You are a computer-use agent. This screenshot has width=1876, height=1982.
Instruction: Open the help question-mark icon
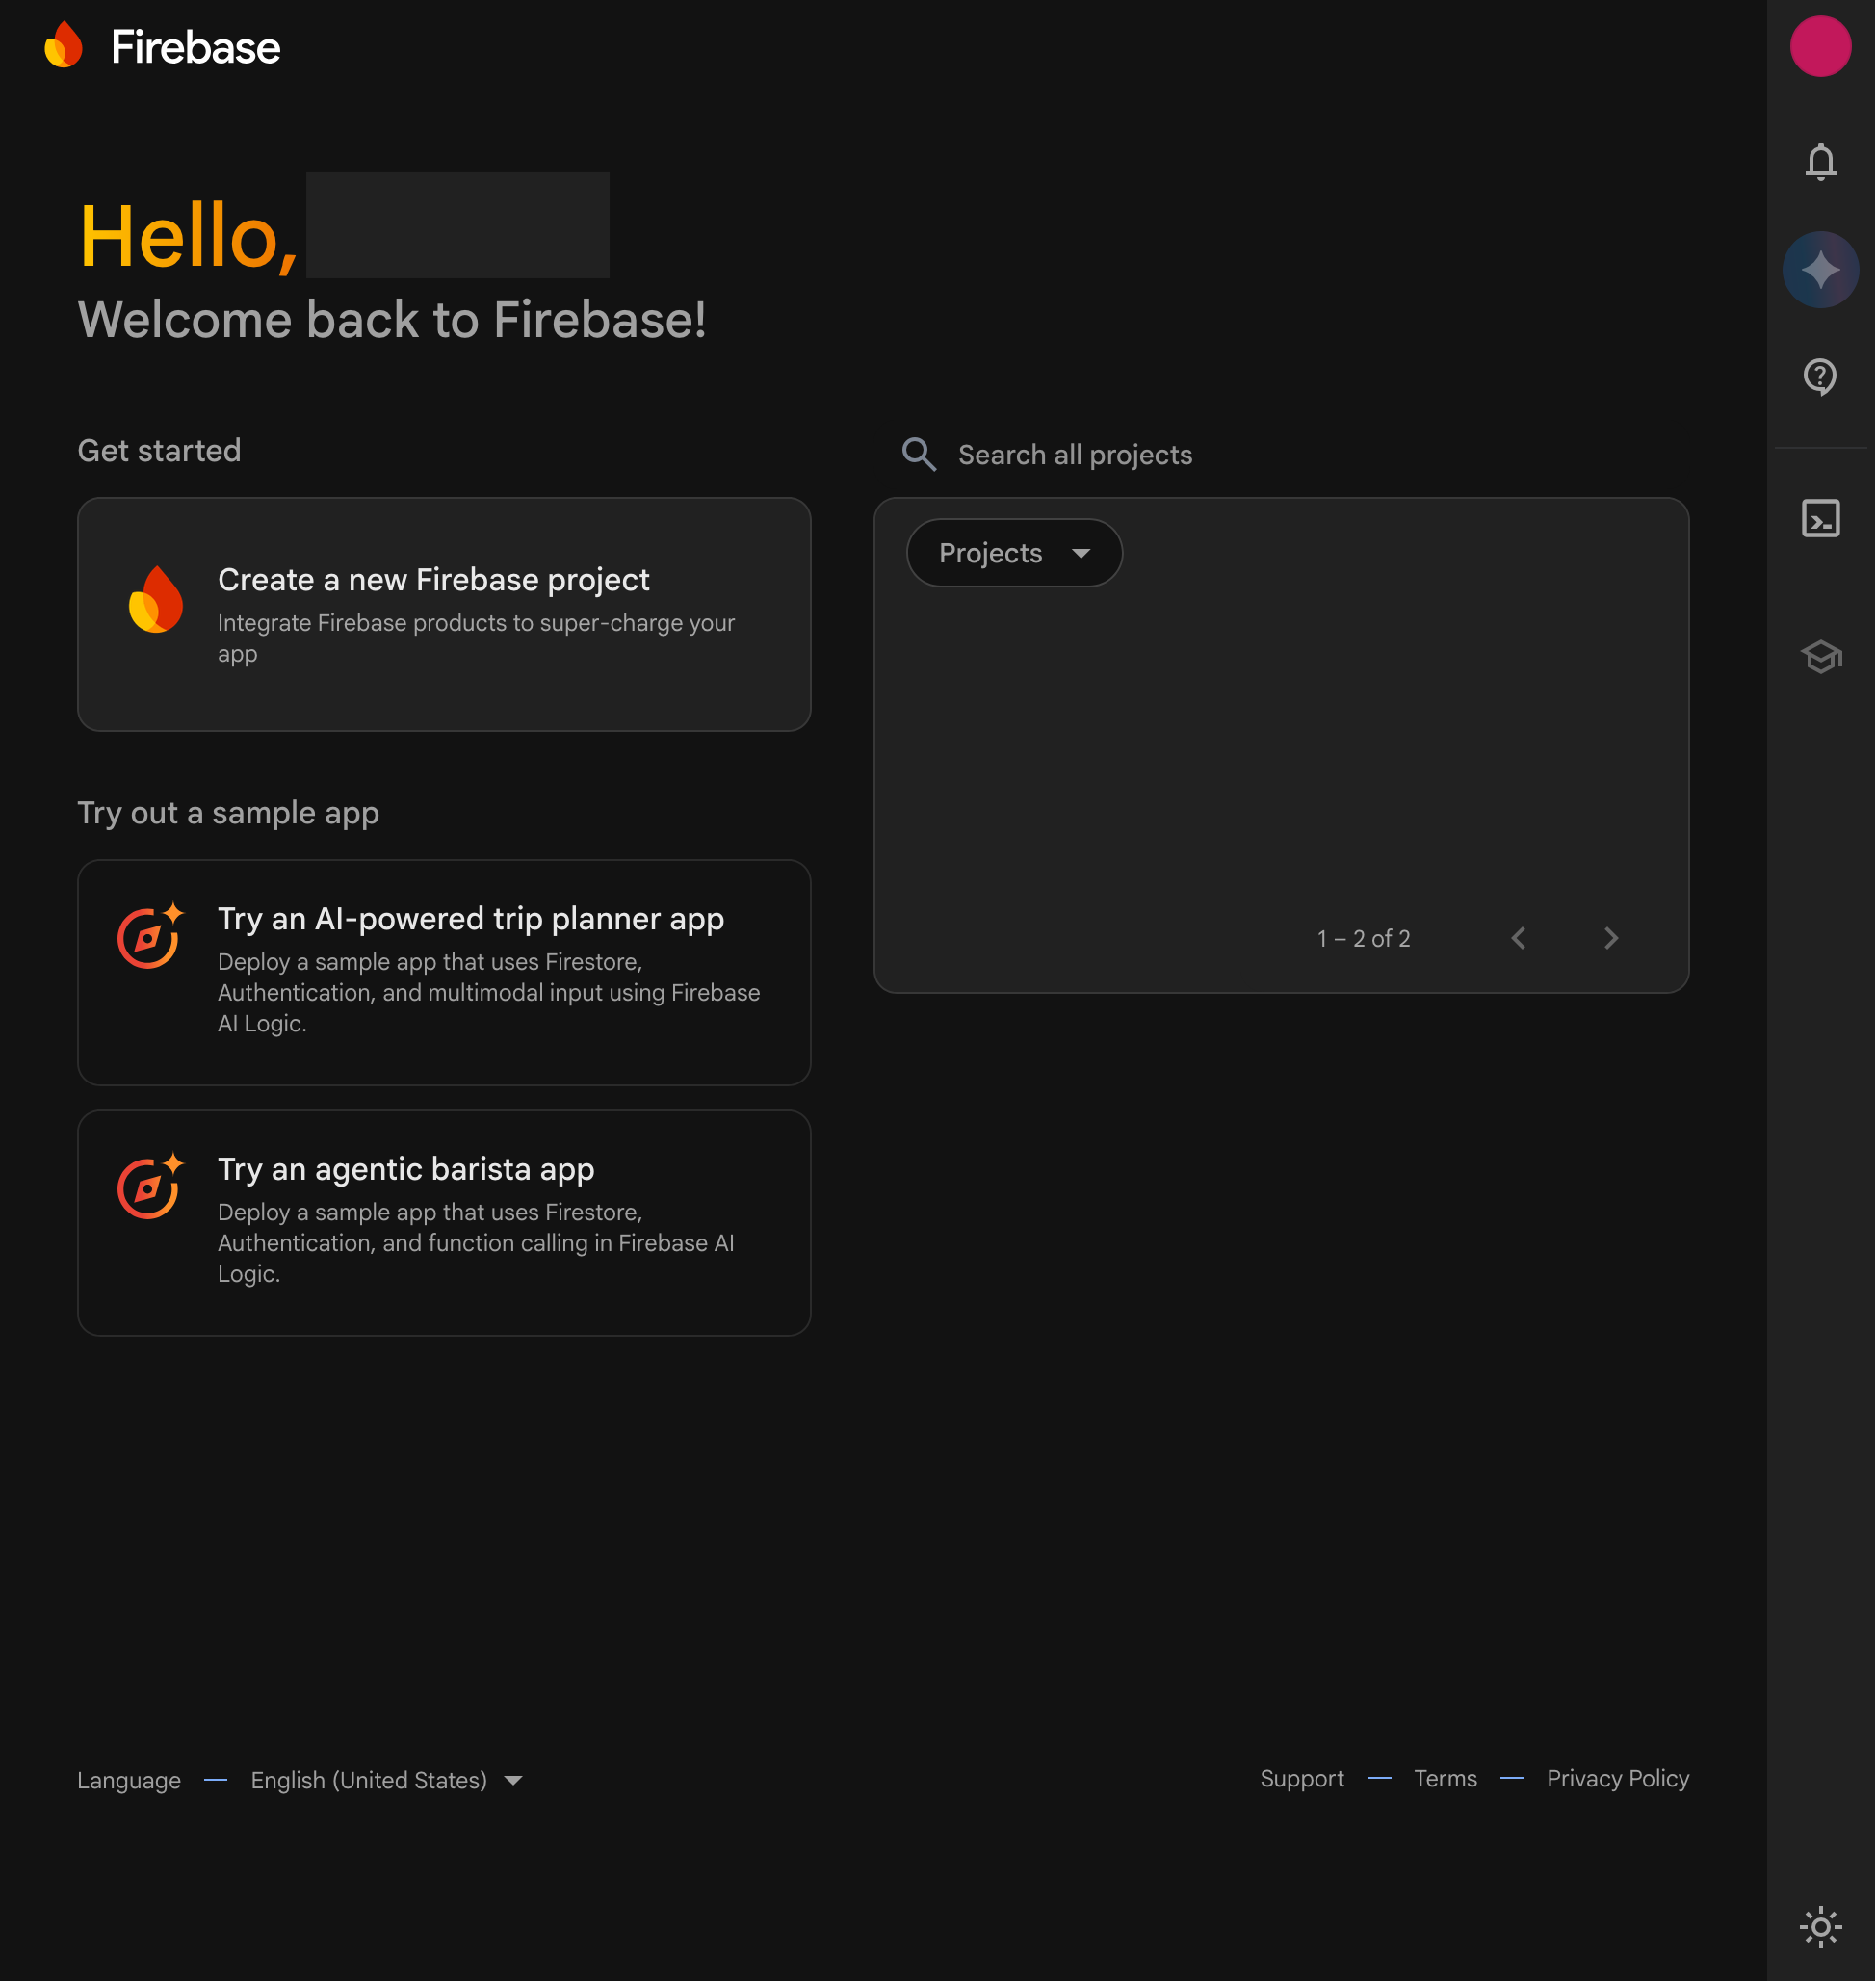1820,377
